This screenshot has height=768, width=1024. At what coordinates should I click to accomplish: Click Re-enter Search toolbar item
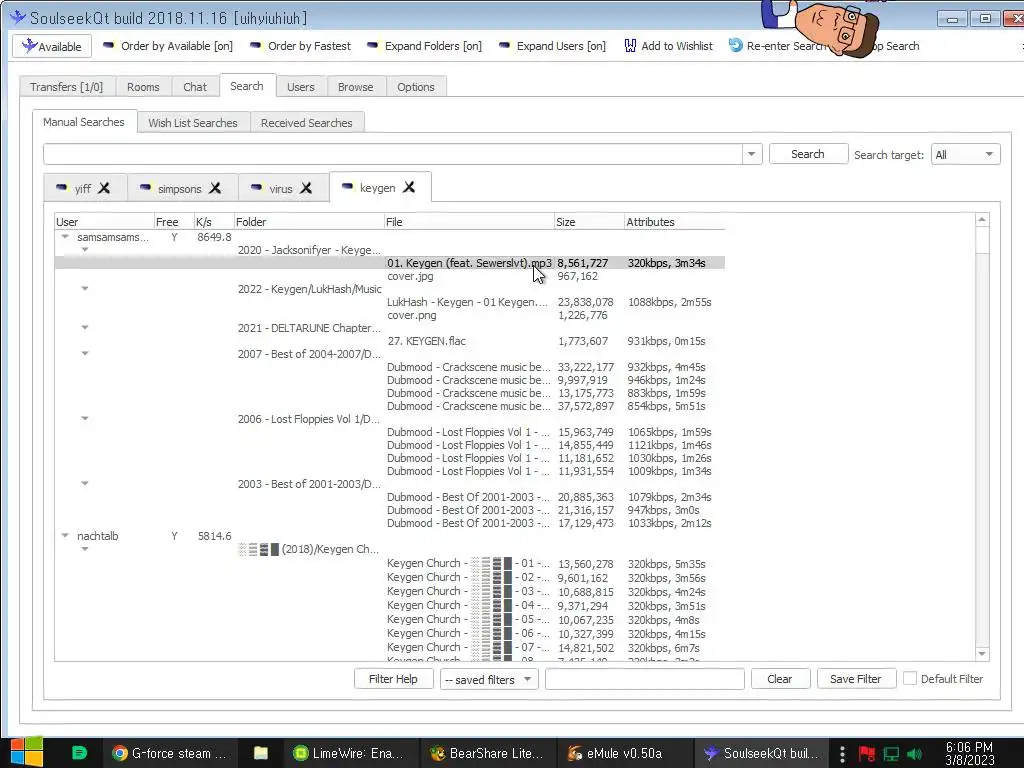click(x=777, y=46)
